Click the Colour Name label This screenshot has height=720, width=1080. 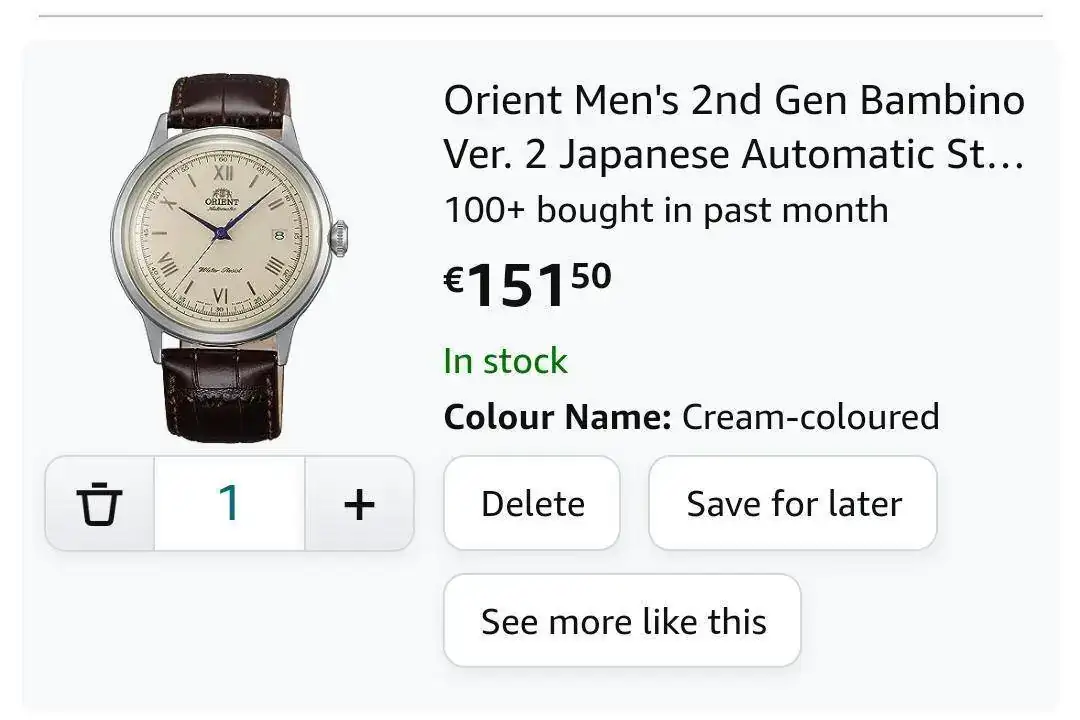click(557, 417)
